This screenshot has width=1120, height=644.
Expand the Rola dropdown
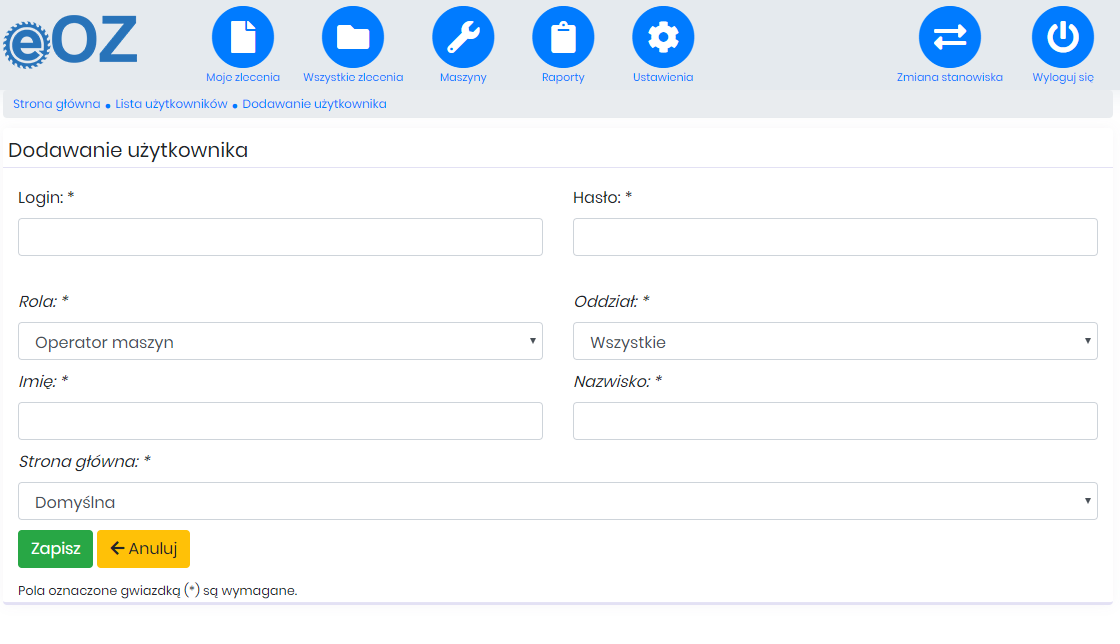click(280, 341)
